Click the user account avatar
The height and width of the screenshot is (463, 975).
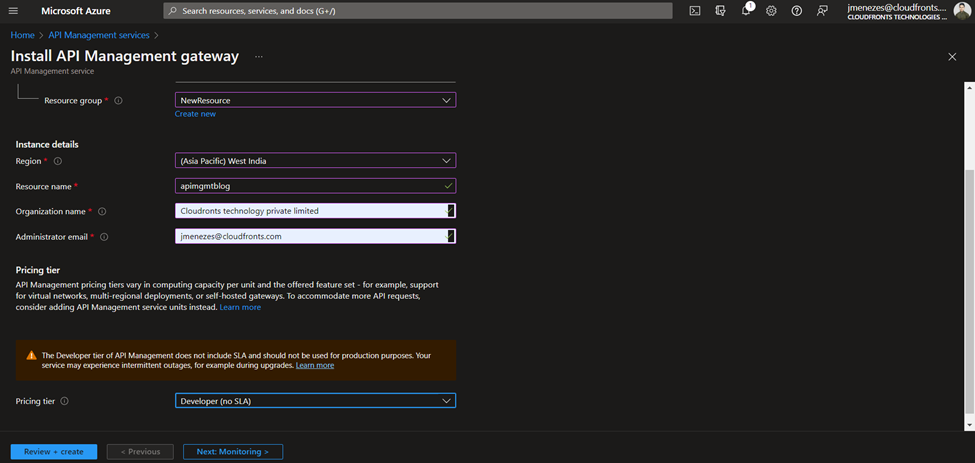(x=961, y=11)
